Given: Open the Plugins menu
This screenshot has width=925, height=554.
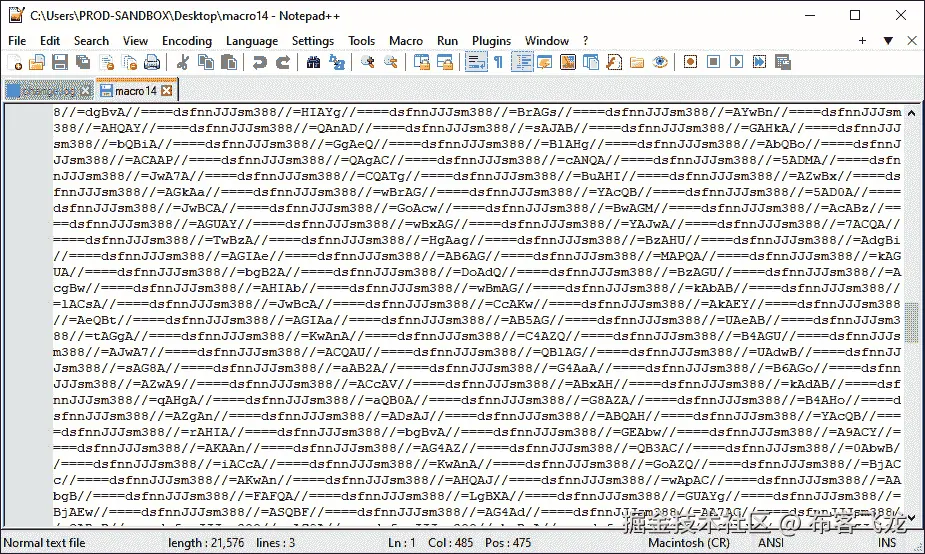Looking at the screenshot, I should point(491,41).
